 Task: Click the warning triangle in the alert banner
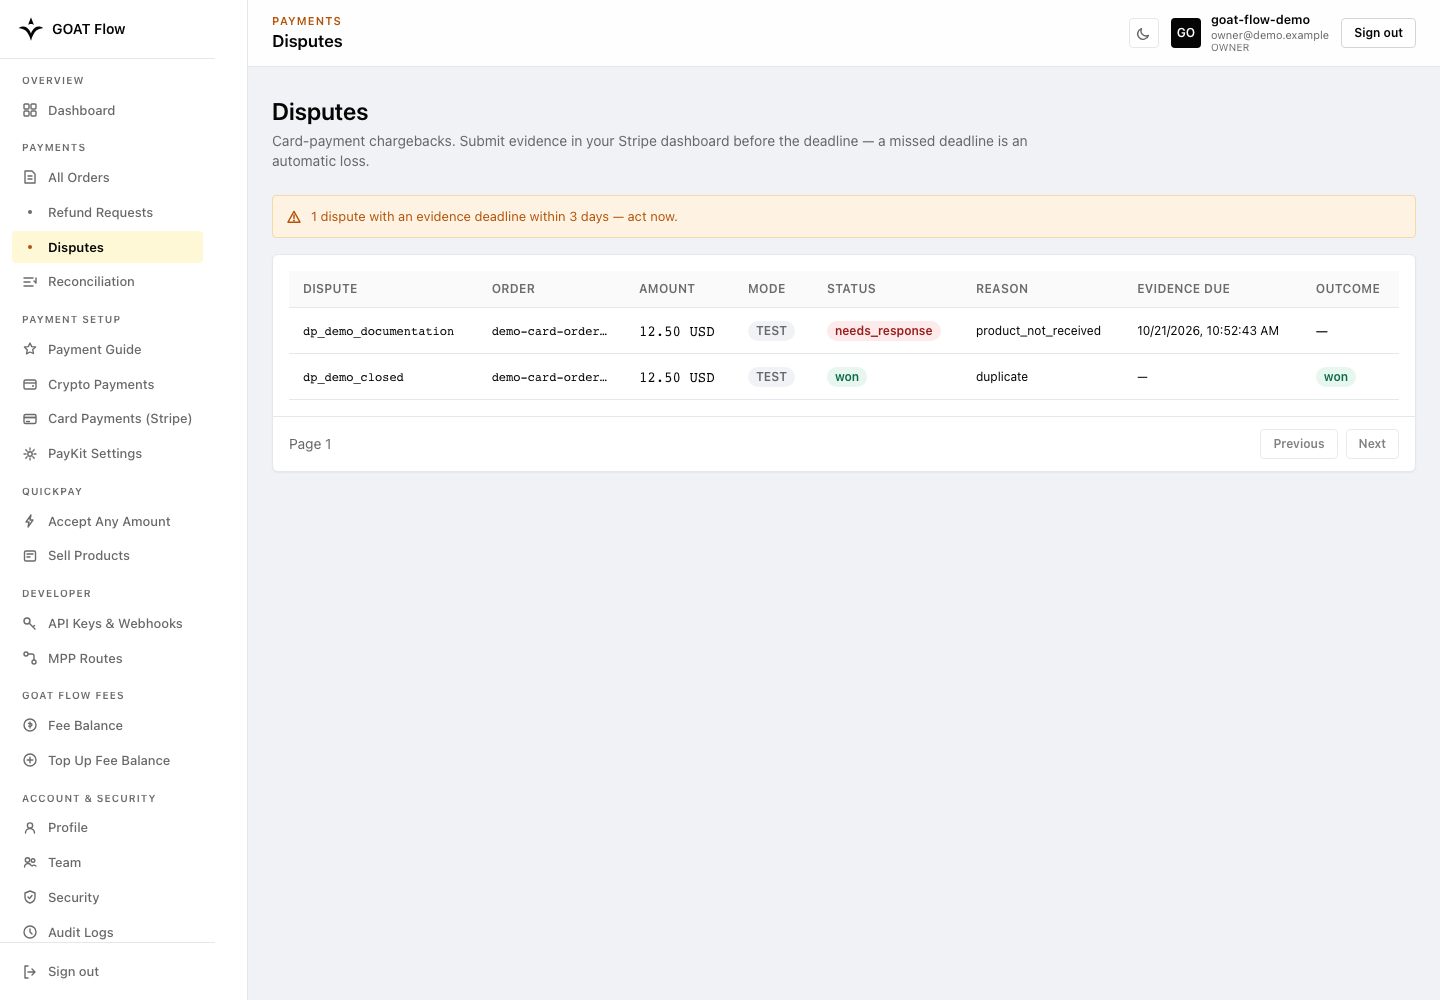(x=294, y=217)
